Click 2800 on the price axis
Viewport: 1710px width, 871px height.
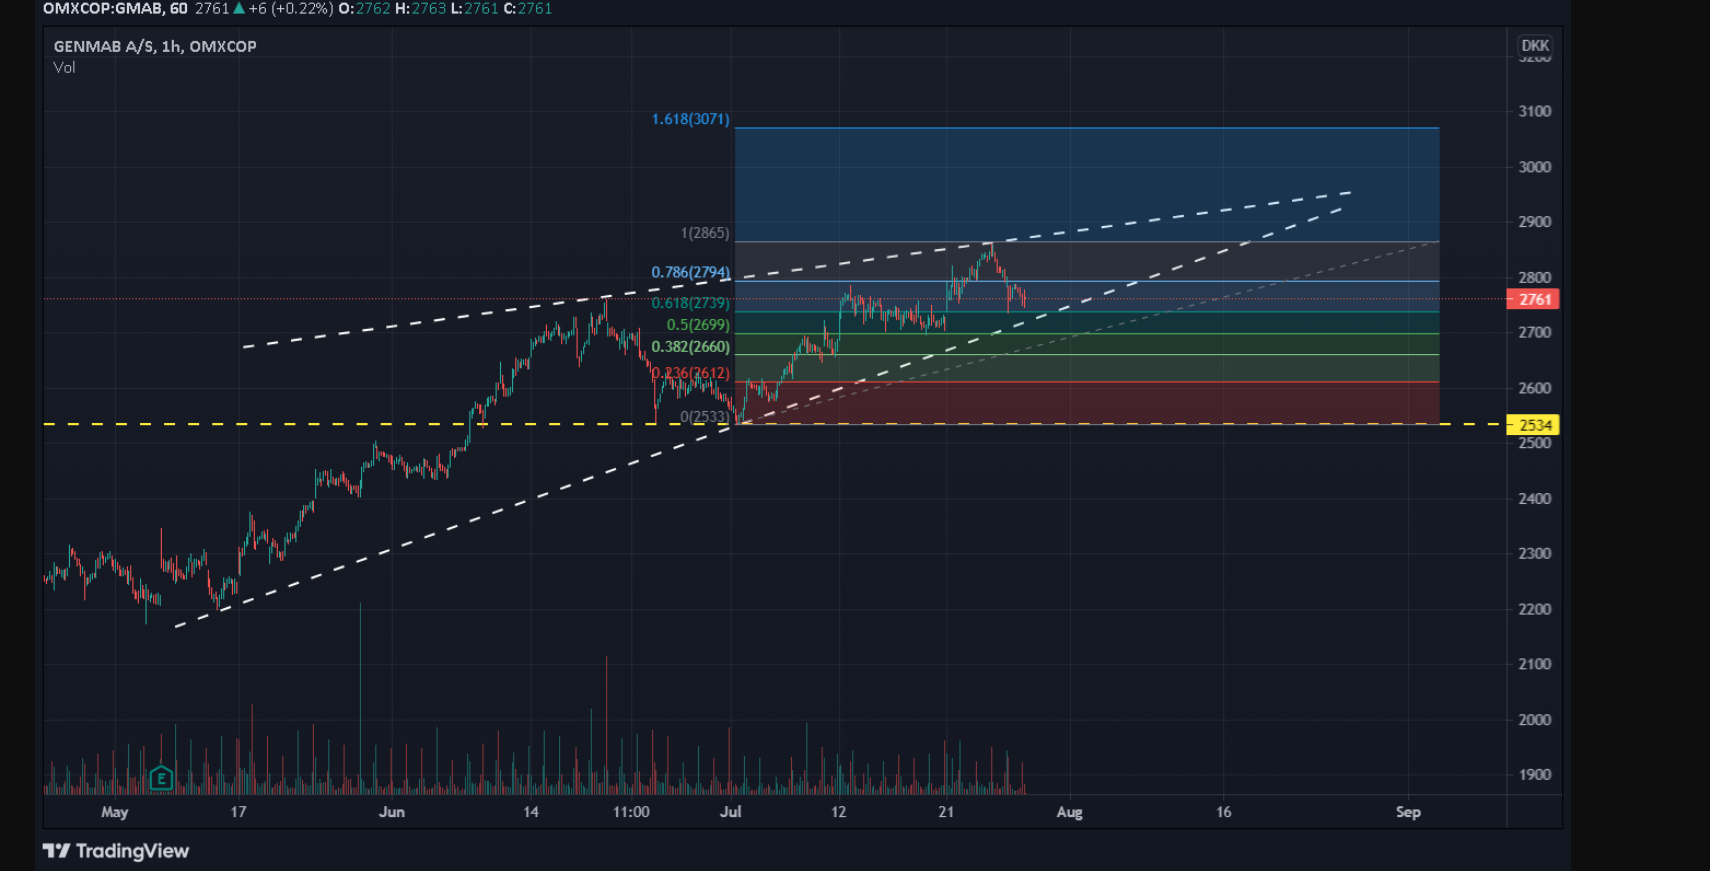pos(1535,278)
